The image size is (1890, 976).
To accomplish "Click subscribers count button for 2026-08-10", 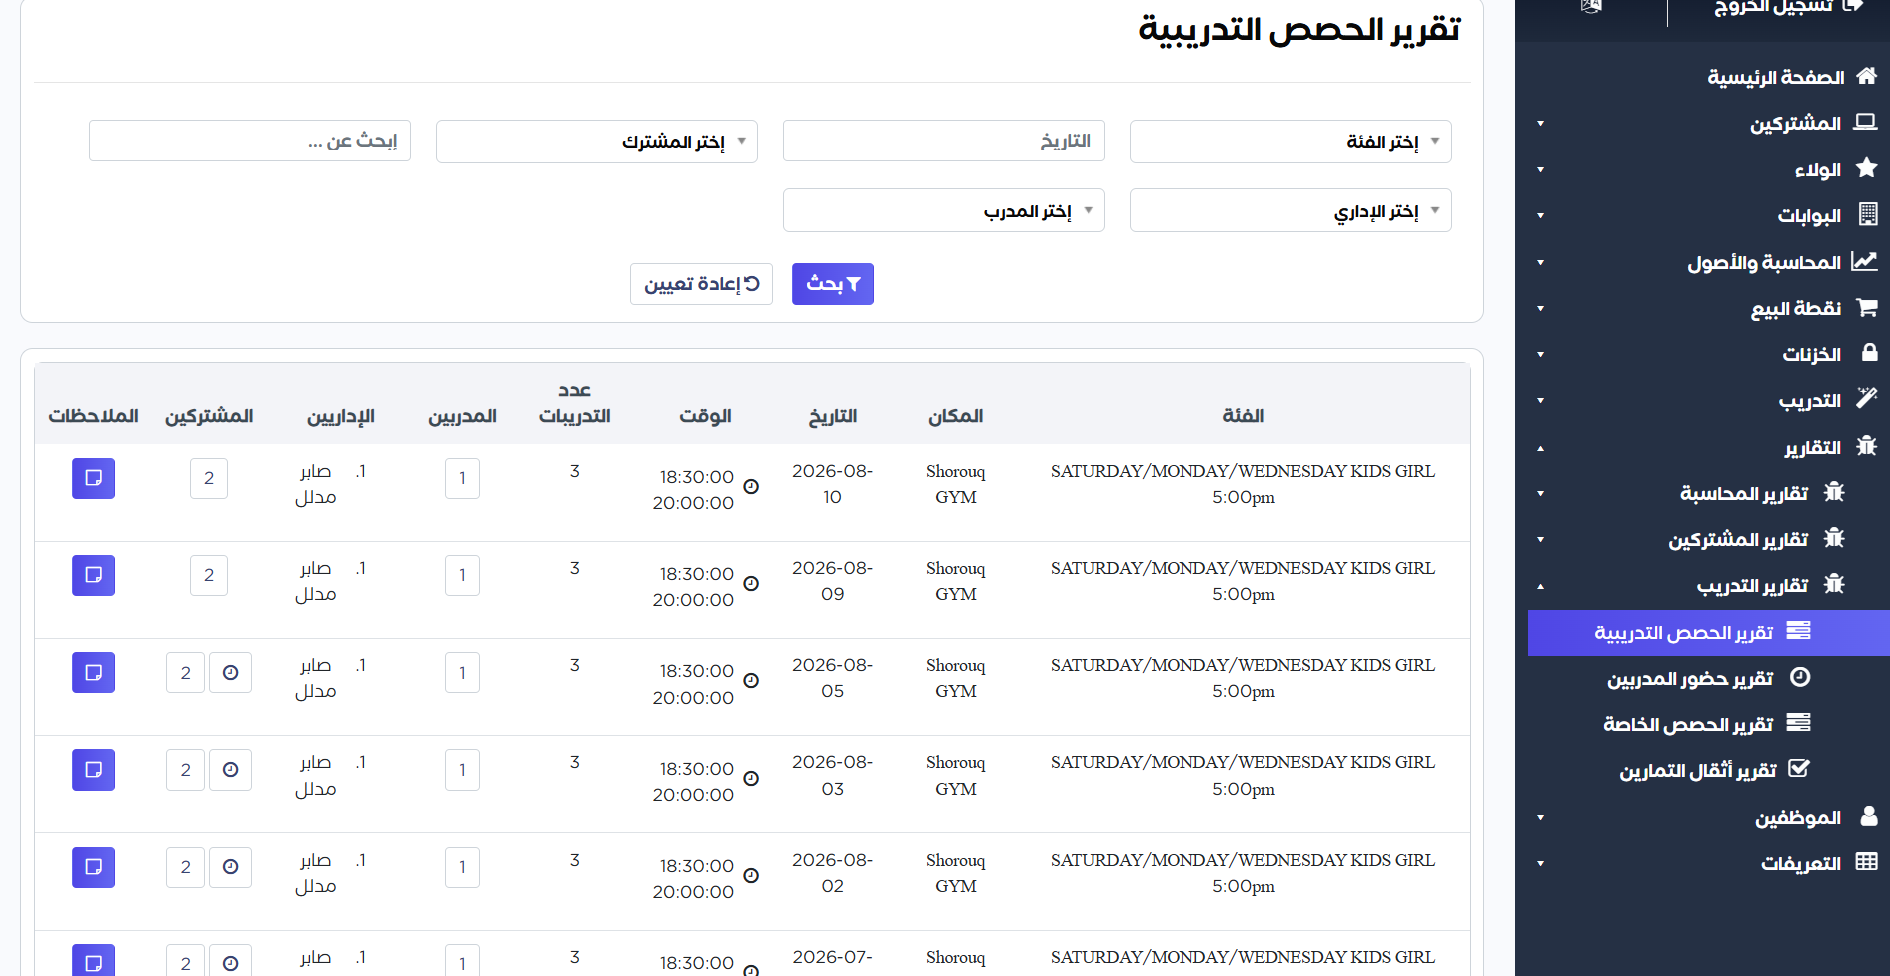I will pyautogui.click(x=209, y=478).
